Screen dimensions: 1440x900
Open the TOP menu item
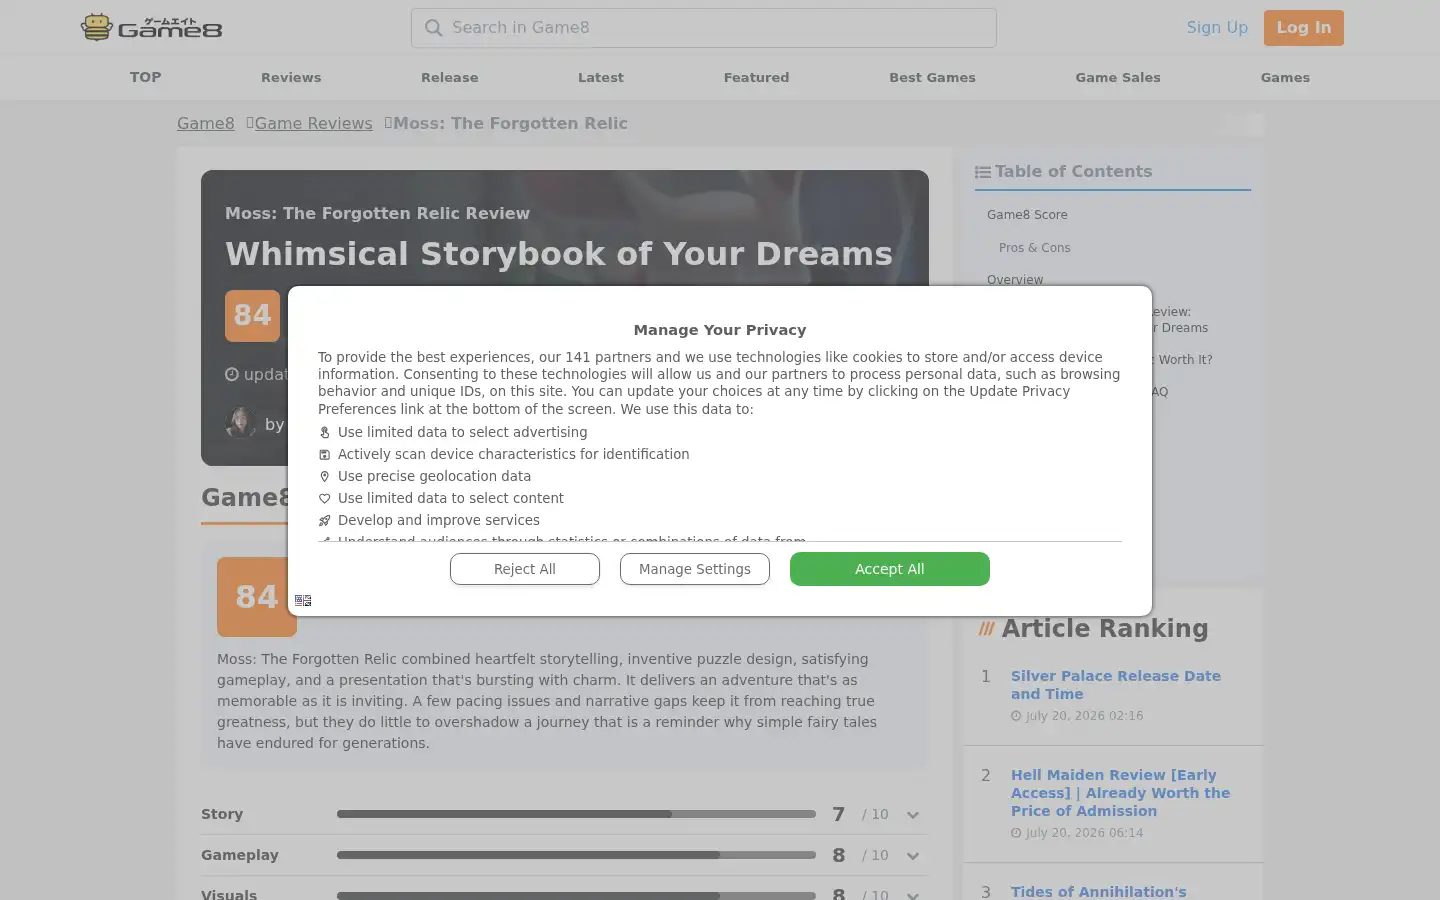tap(145, 77)
